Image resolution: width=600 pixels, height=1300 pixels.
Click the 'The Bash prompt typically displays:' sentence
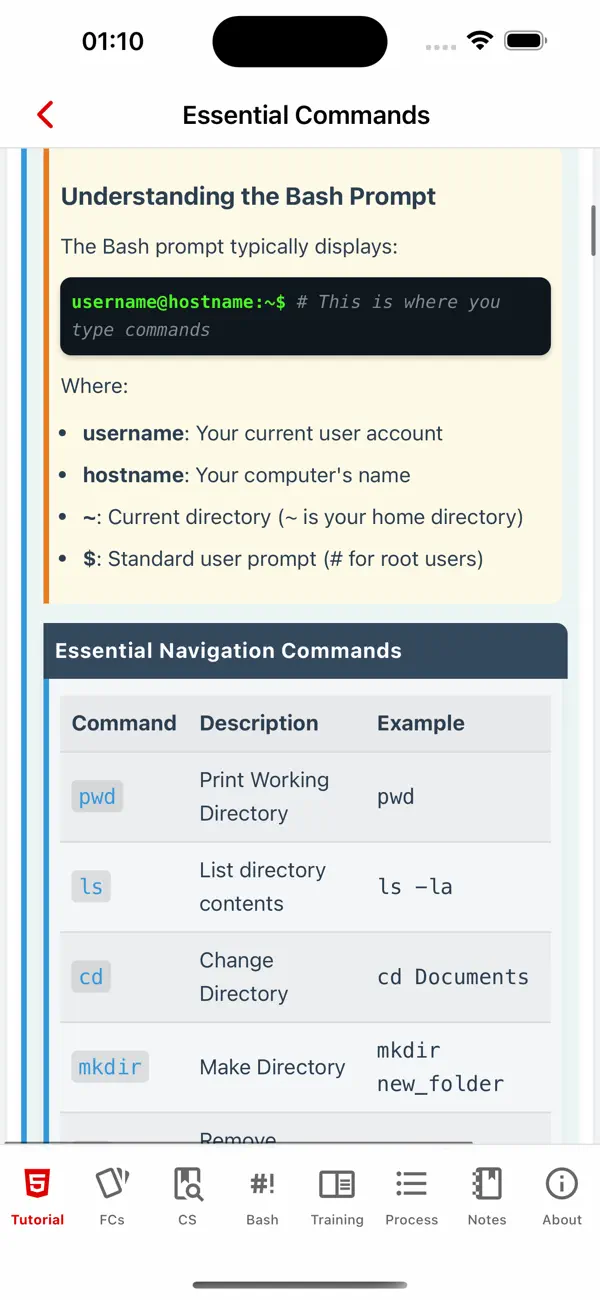229,246
